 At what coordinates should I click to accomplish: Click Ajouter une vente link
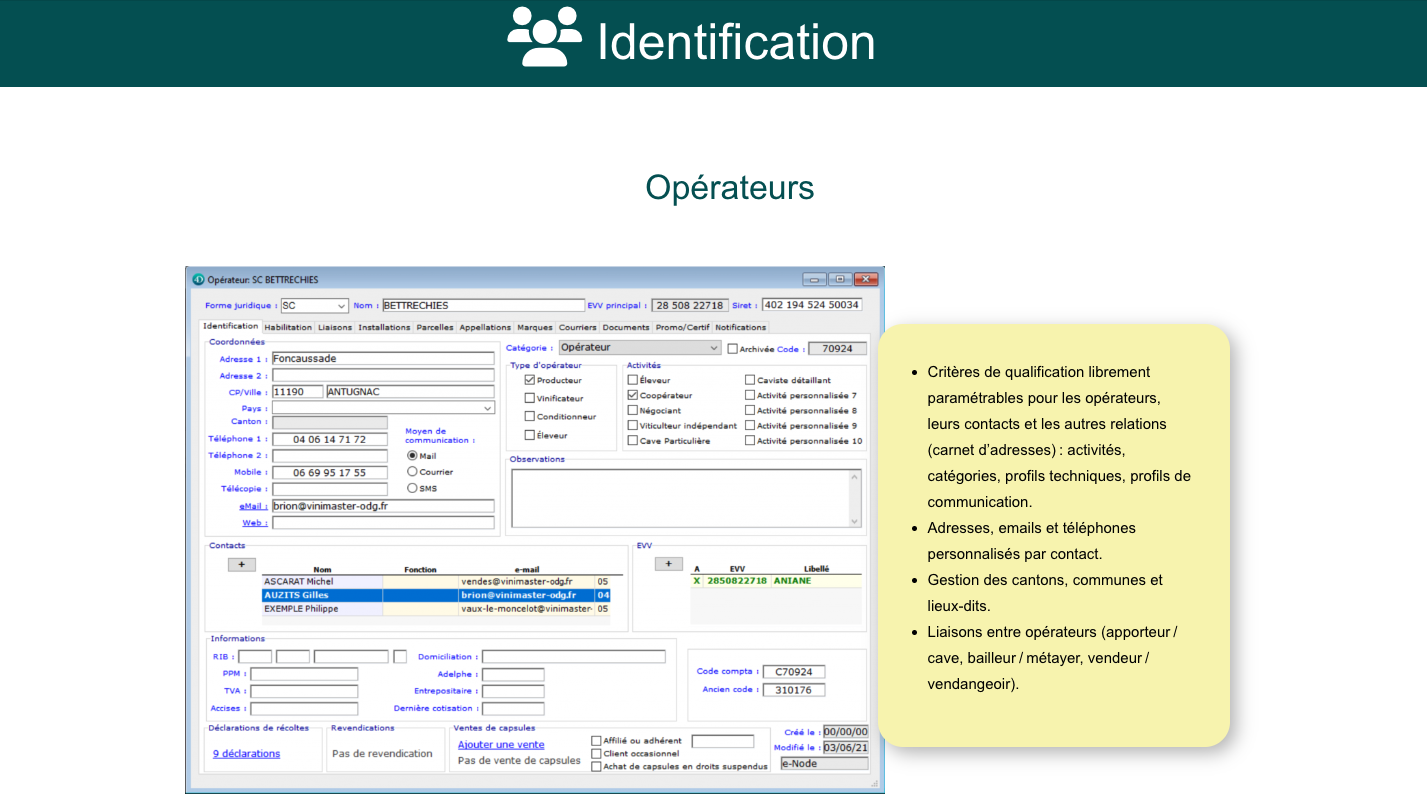coord(501,745)
